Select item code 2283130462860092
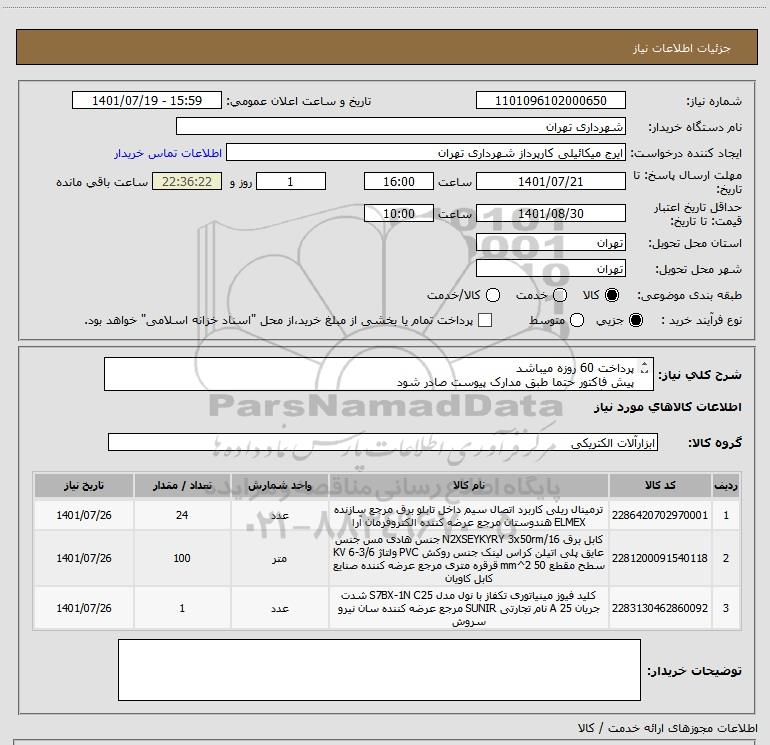The image size is (770, 745). pyautogui.click(x=660, y=608)
